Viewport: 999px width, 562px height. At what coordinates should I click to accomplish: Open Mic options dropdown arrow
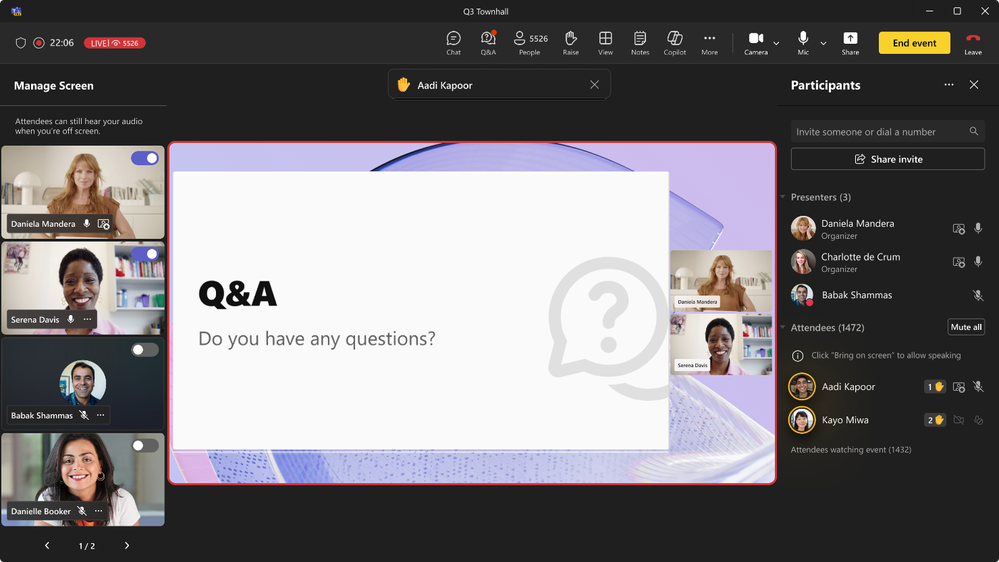tap(823, 43)
